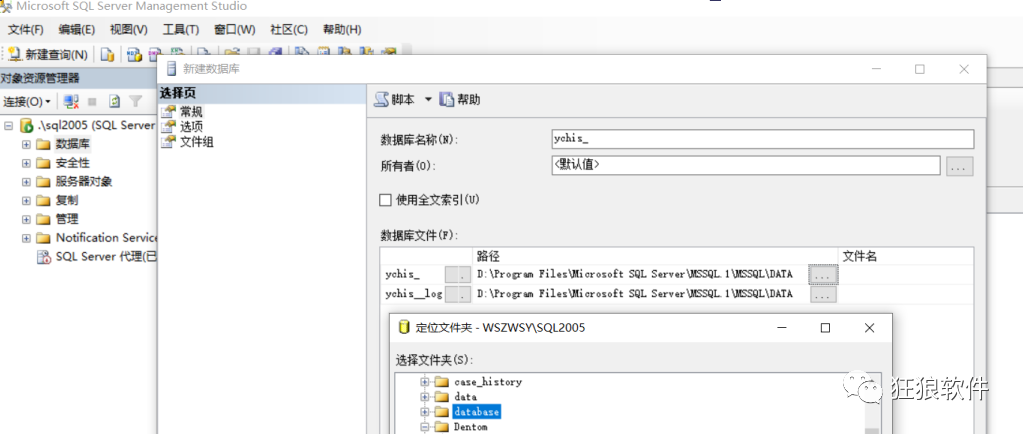
Task: Click the 所有者 input field
Action: click(x=746, y=166)
